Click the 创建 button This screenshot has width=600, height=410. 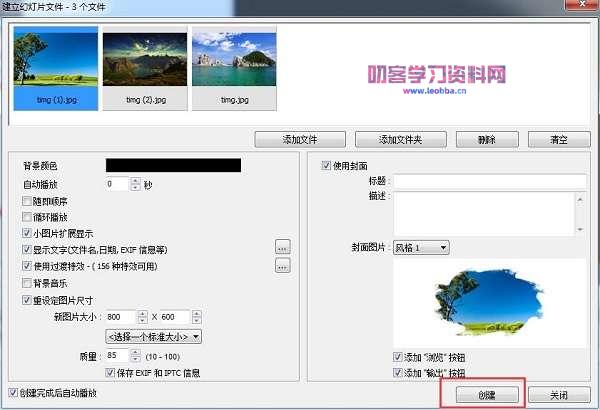pyautogui.click(x=487, y=395)
